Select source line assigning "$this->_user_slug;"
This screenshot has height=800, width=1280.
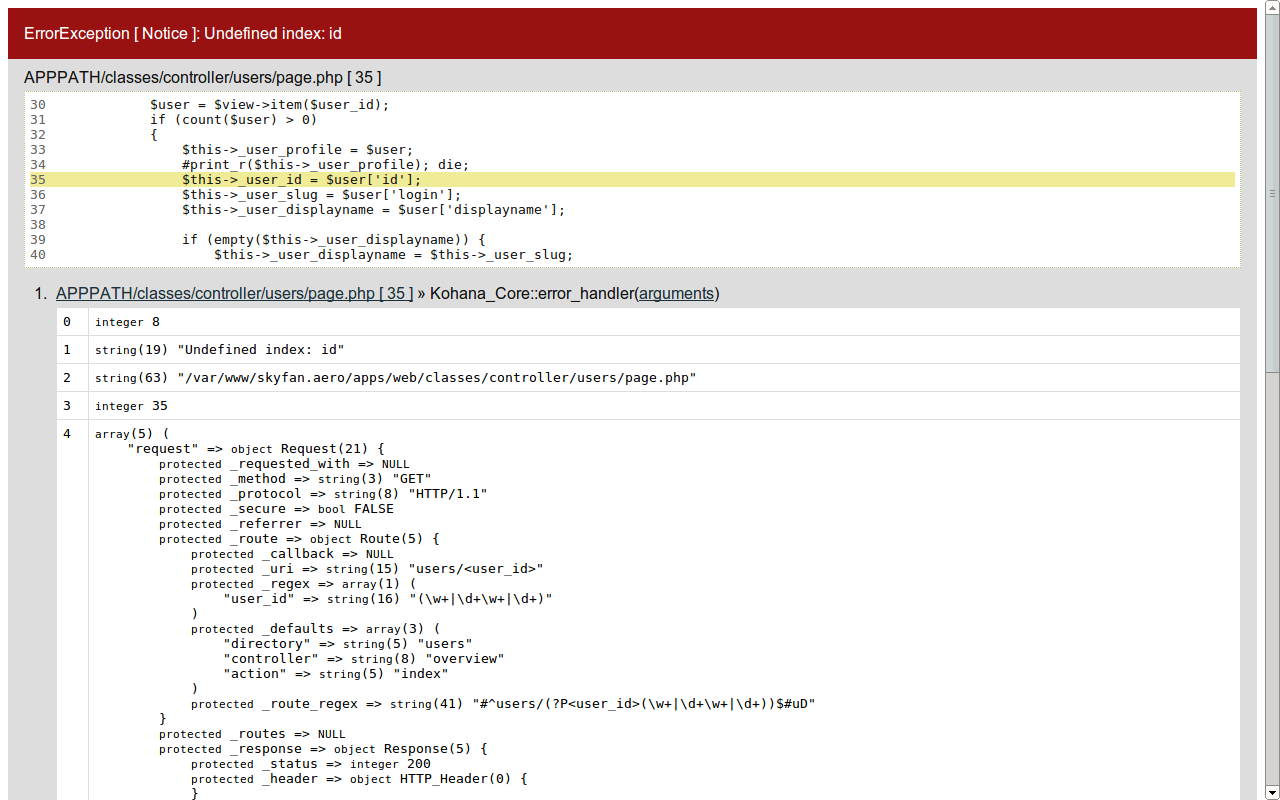393,255
